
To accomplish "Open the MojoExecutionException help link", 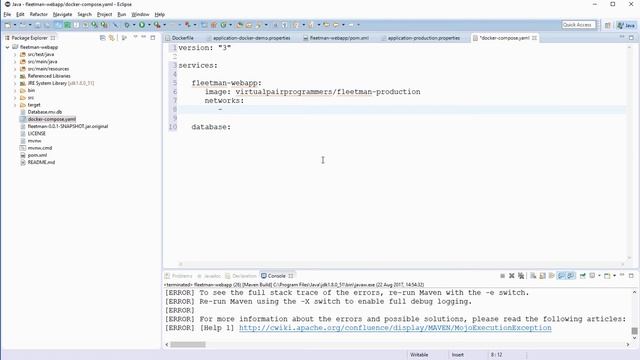I will (395, 328).
